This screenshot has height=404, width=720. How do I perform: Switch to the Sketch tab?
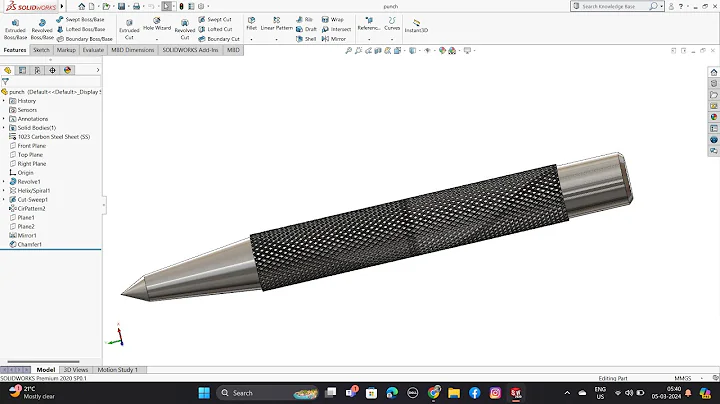[x=41, y=50]
